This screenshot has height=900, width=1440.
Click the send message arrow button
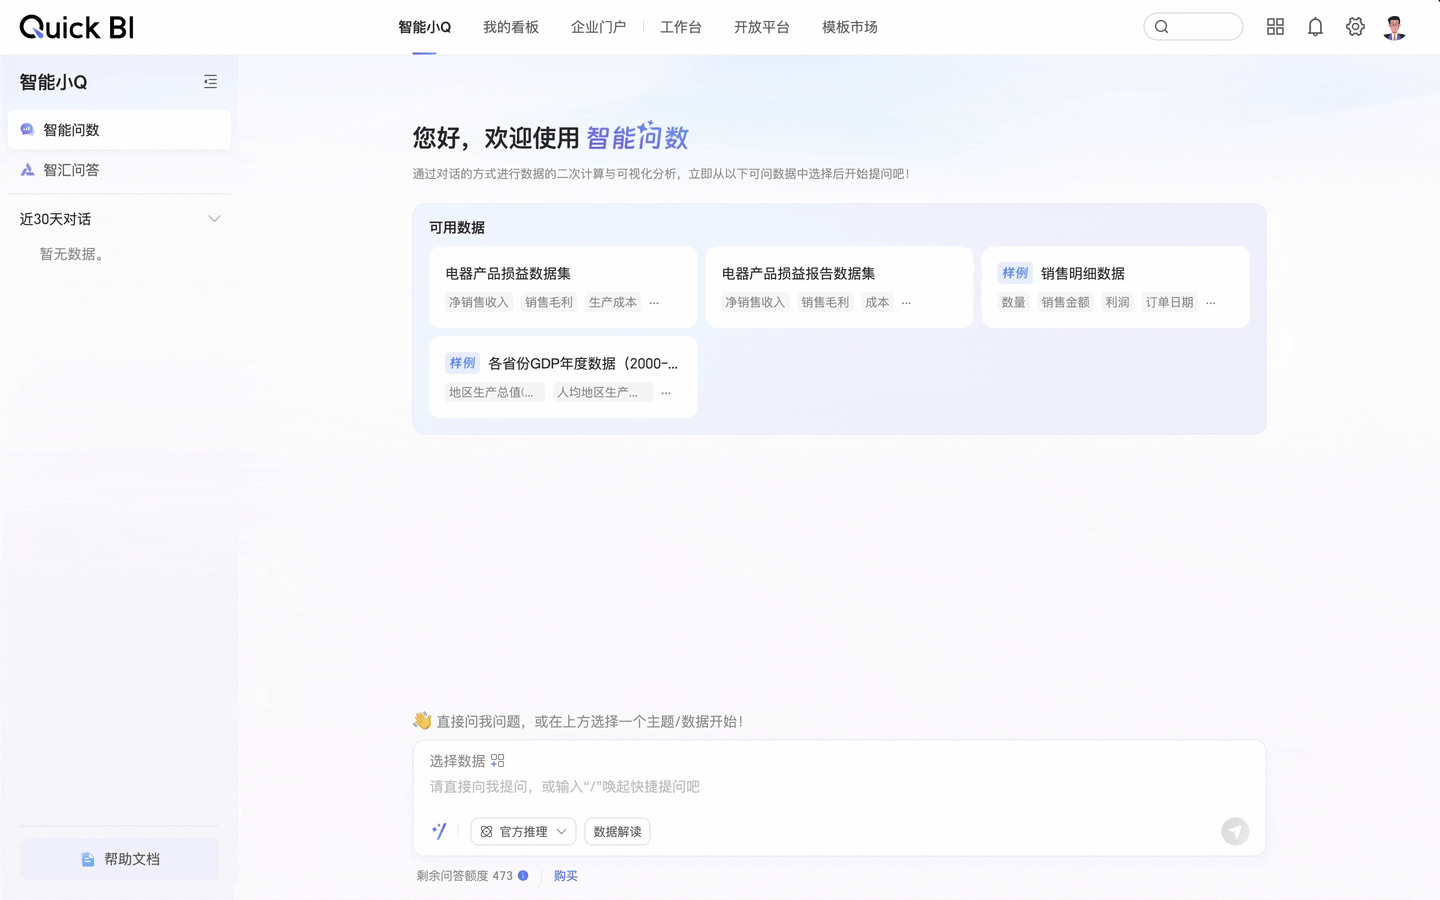coord(1235,832)
